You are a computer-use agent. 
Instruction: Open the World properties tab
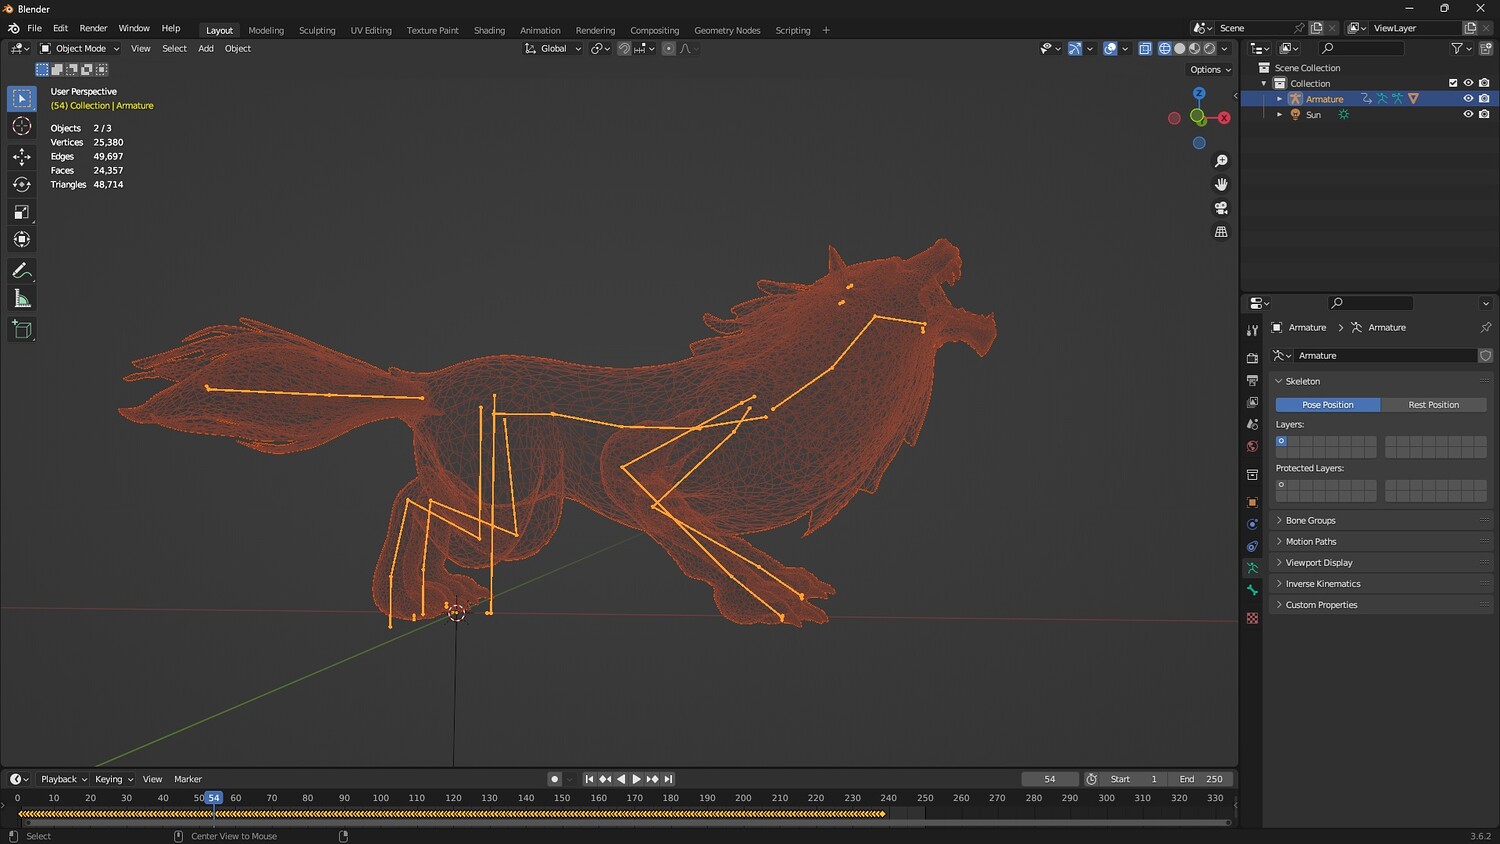[1252, 446]
